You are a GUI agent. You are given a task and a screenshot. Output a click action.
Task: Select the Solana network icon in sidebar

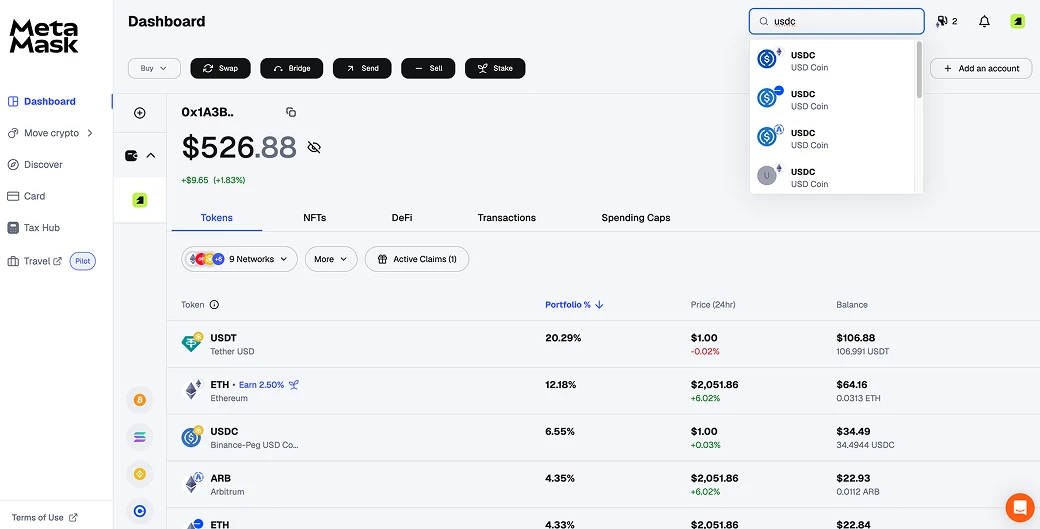point(140,437)
